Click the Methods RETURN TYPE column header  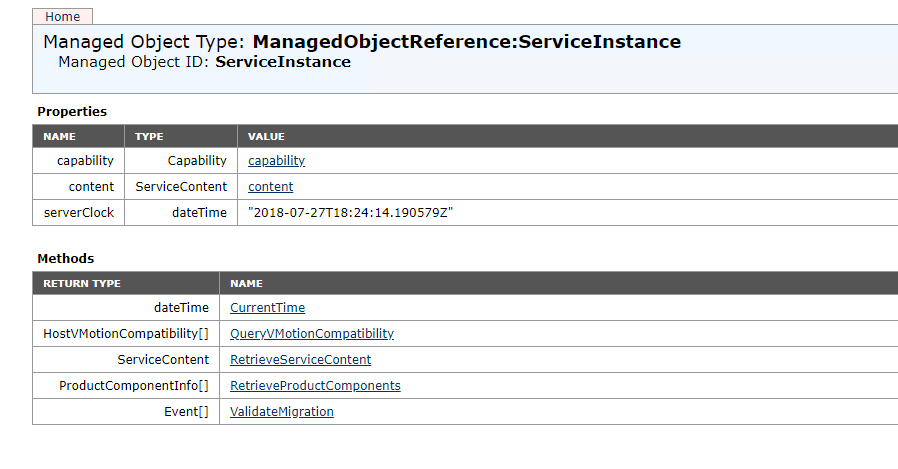(126, 283)
